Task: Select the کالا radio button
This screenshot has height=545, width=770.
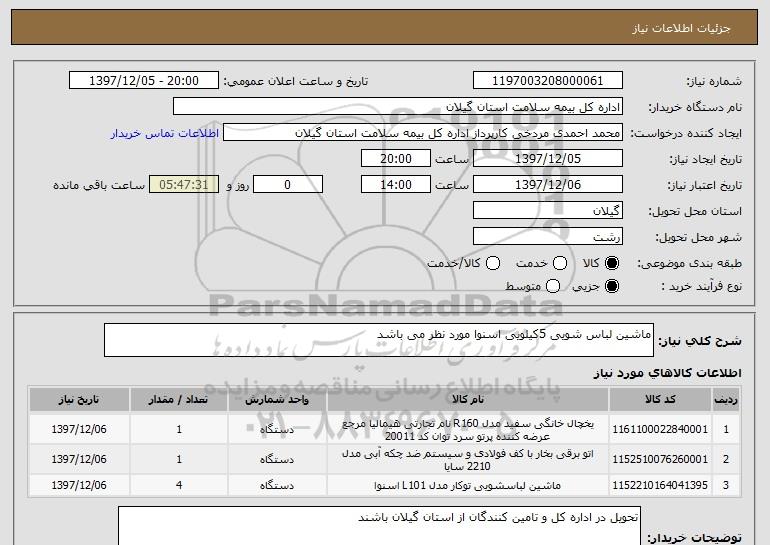Action: [612, 264]
